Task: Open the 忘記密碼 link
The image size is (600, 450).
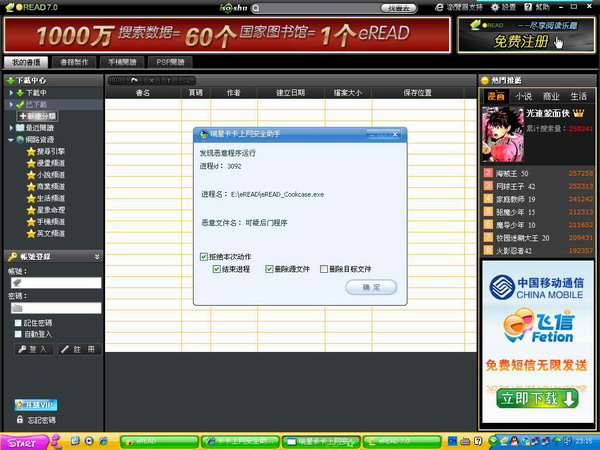Action: (x=41, y=420)
